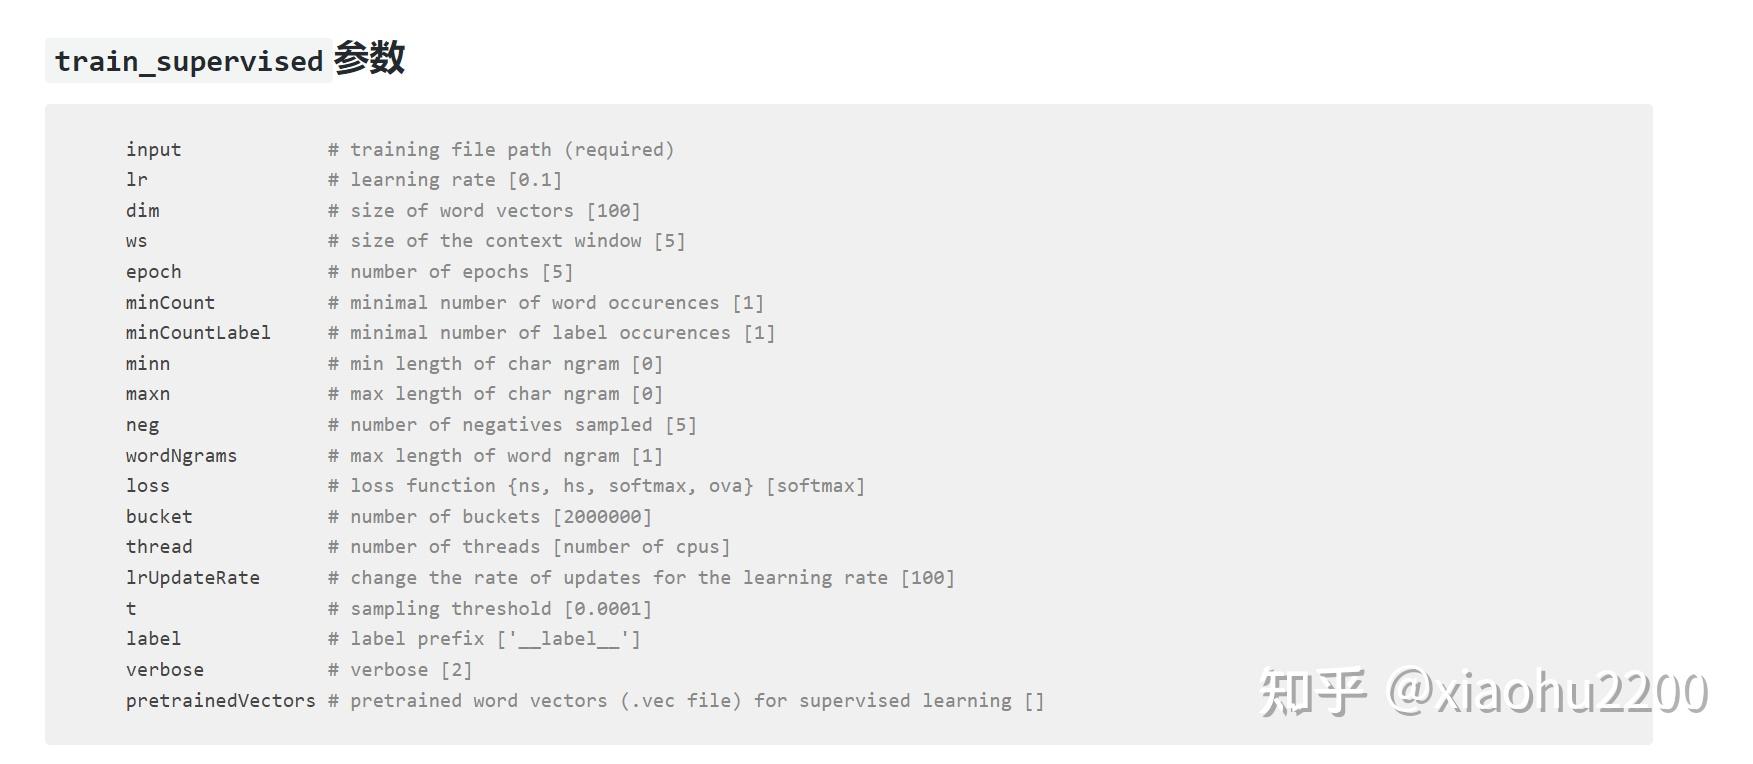Click the epoch parameter name
The width and height of the screenshot is (1753, 764).
click(x=153, y=272)
